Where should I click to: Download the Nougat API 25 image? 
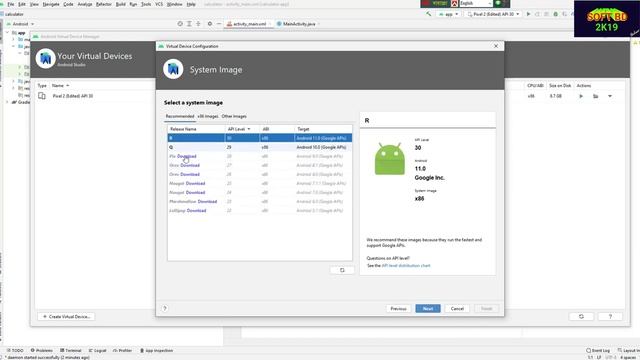[196, 183]
